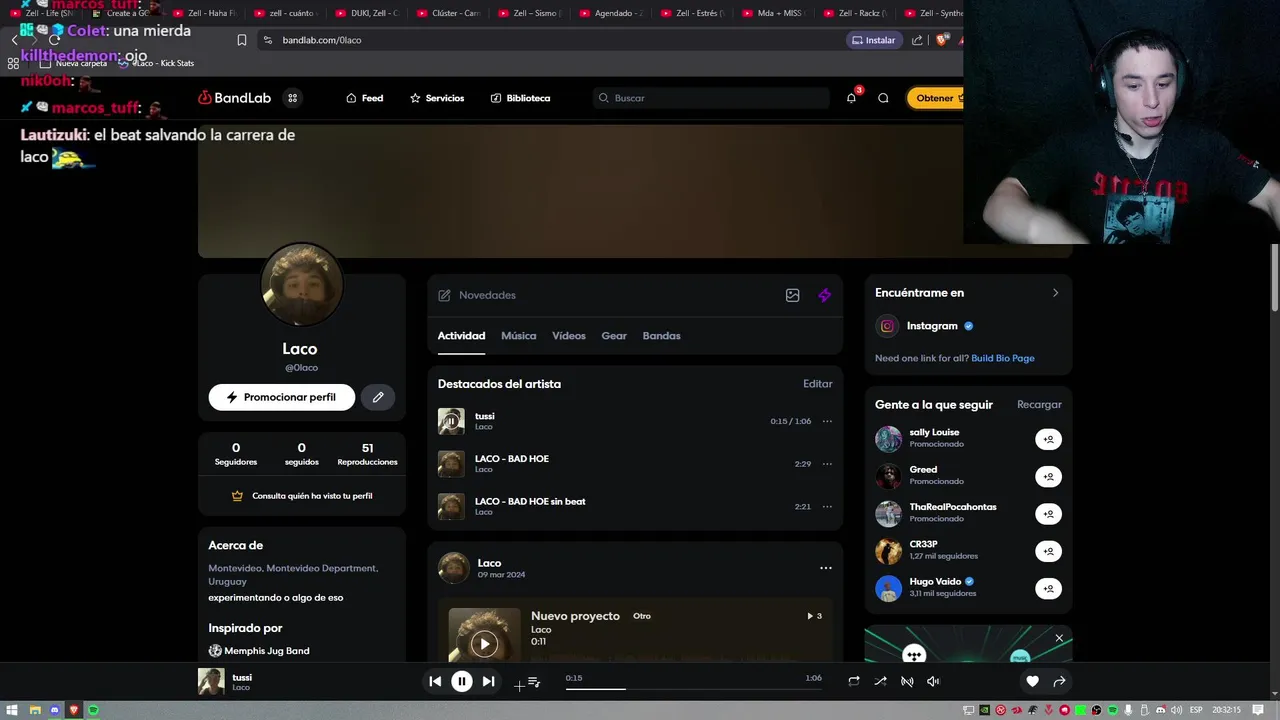Click the Promocionar perfil button
Image resolution: width=1280 pixels, height=720 pixels.
pyautogui.click(x=282, y=397)
